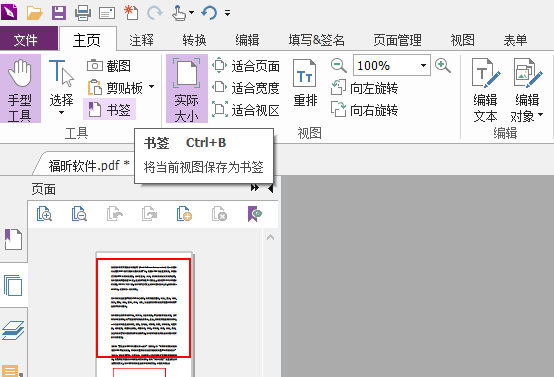
Task: Save the document with the floppy disk icon
Action: pos(59,13)
